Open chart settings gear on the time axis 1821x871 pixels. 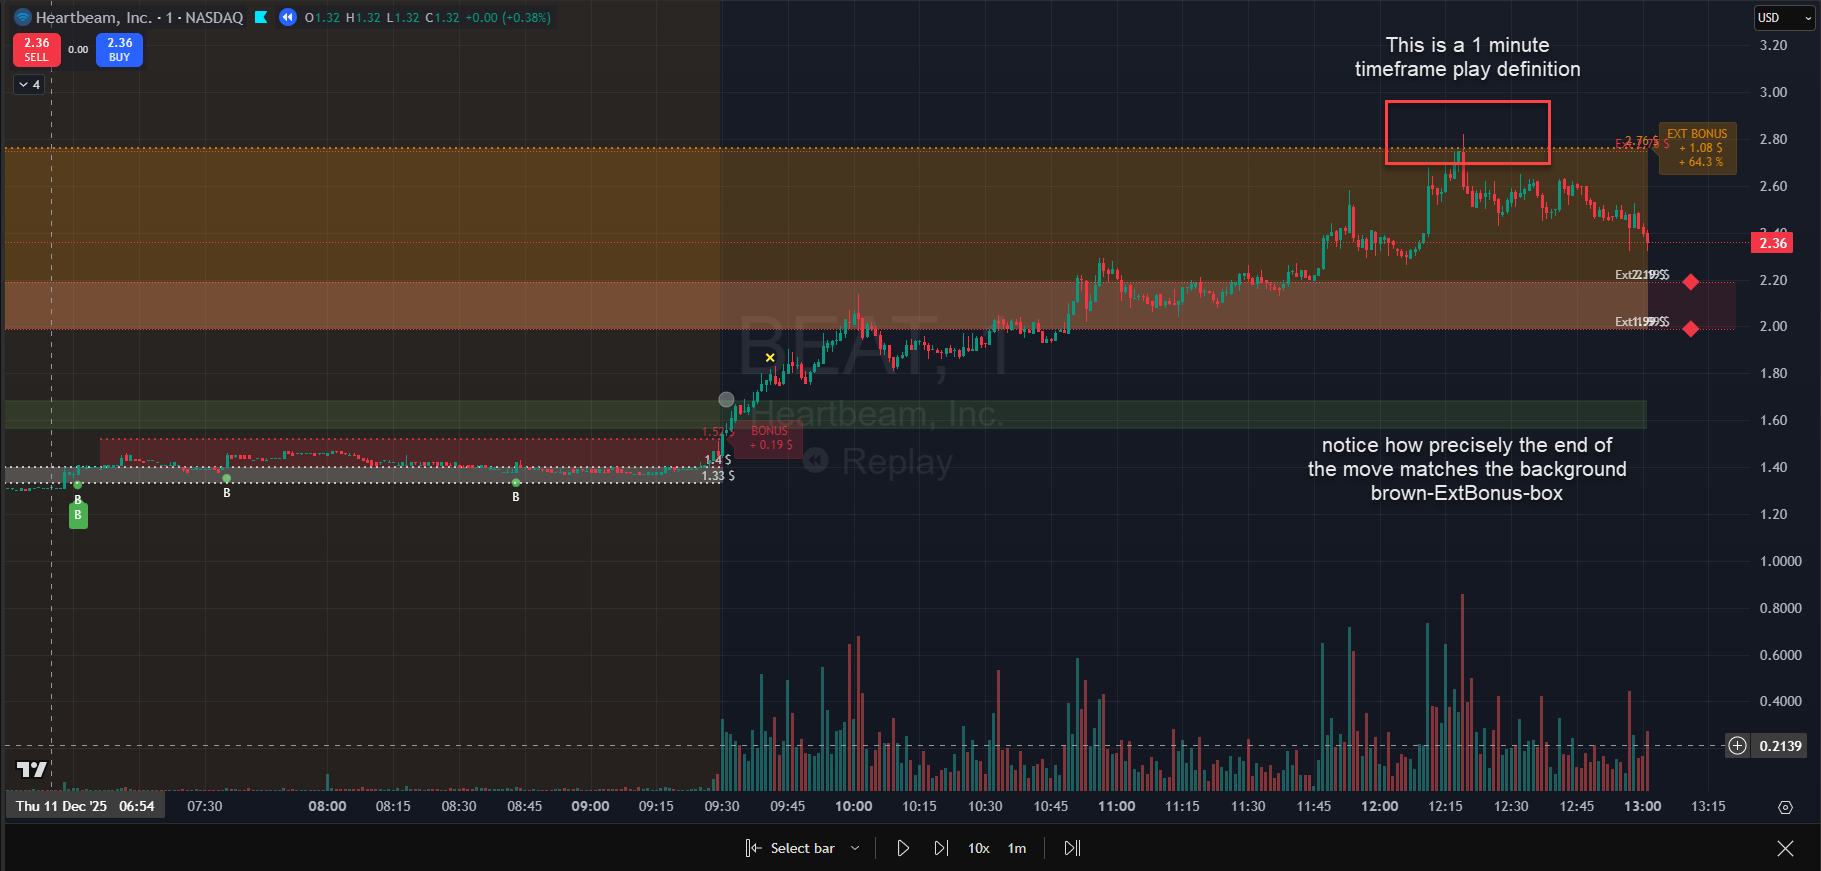click(1785, 807)
